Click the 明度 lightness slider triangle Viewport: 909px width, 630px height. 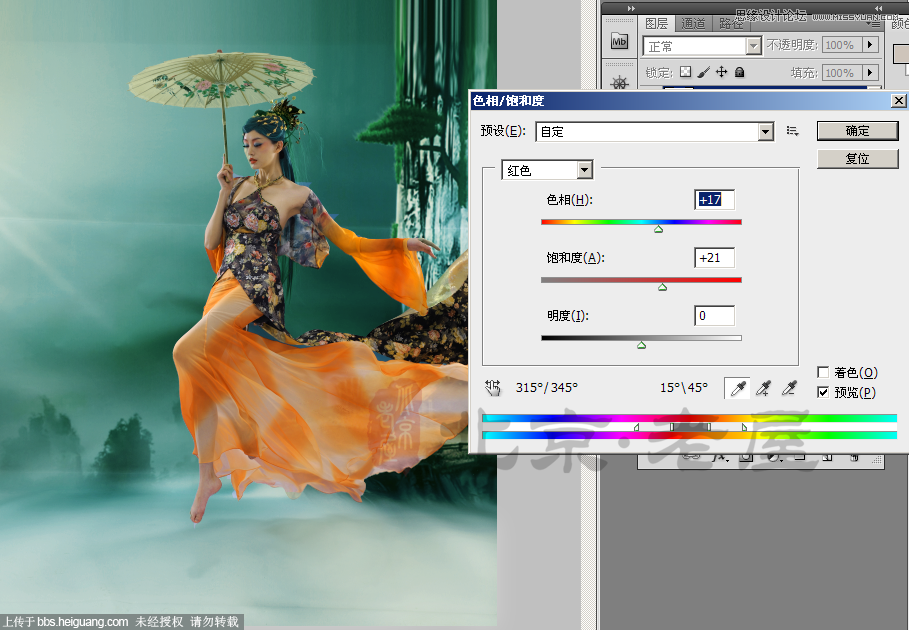tap(641, 346)
